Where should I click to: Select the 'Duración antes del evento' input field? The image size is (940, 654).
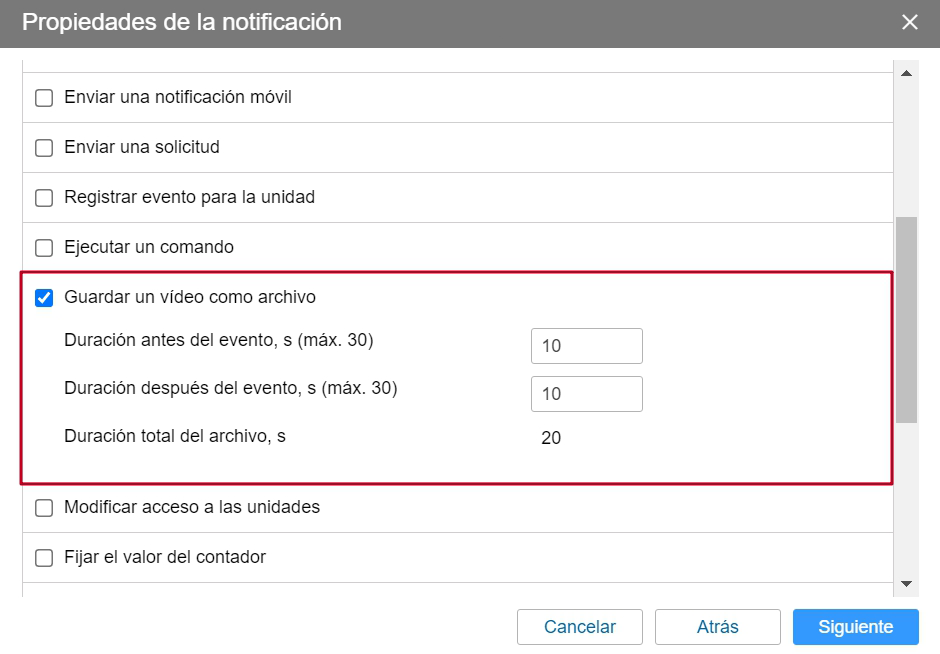click(x=586, y=345)
